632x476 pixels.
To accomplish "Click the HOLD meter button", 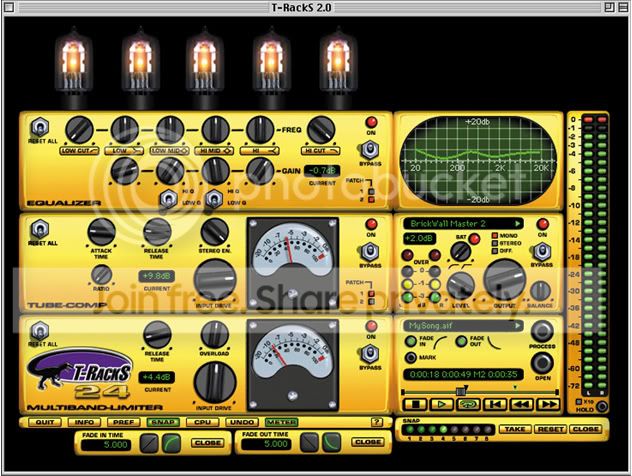I will pos(601,406).
